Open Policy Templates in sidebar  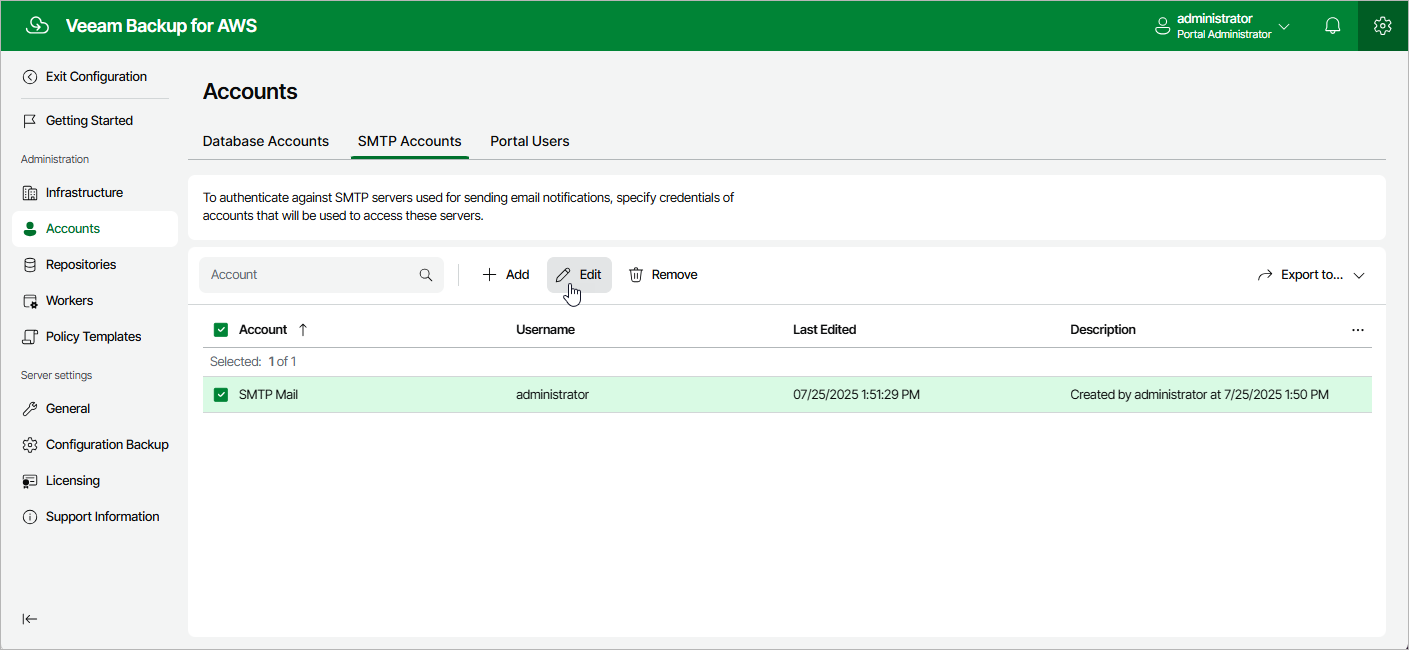pyautogui.click(x=94, y=337)
